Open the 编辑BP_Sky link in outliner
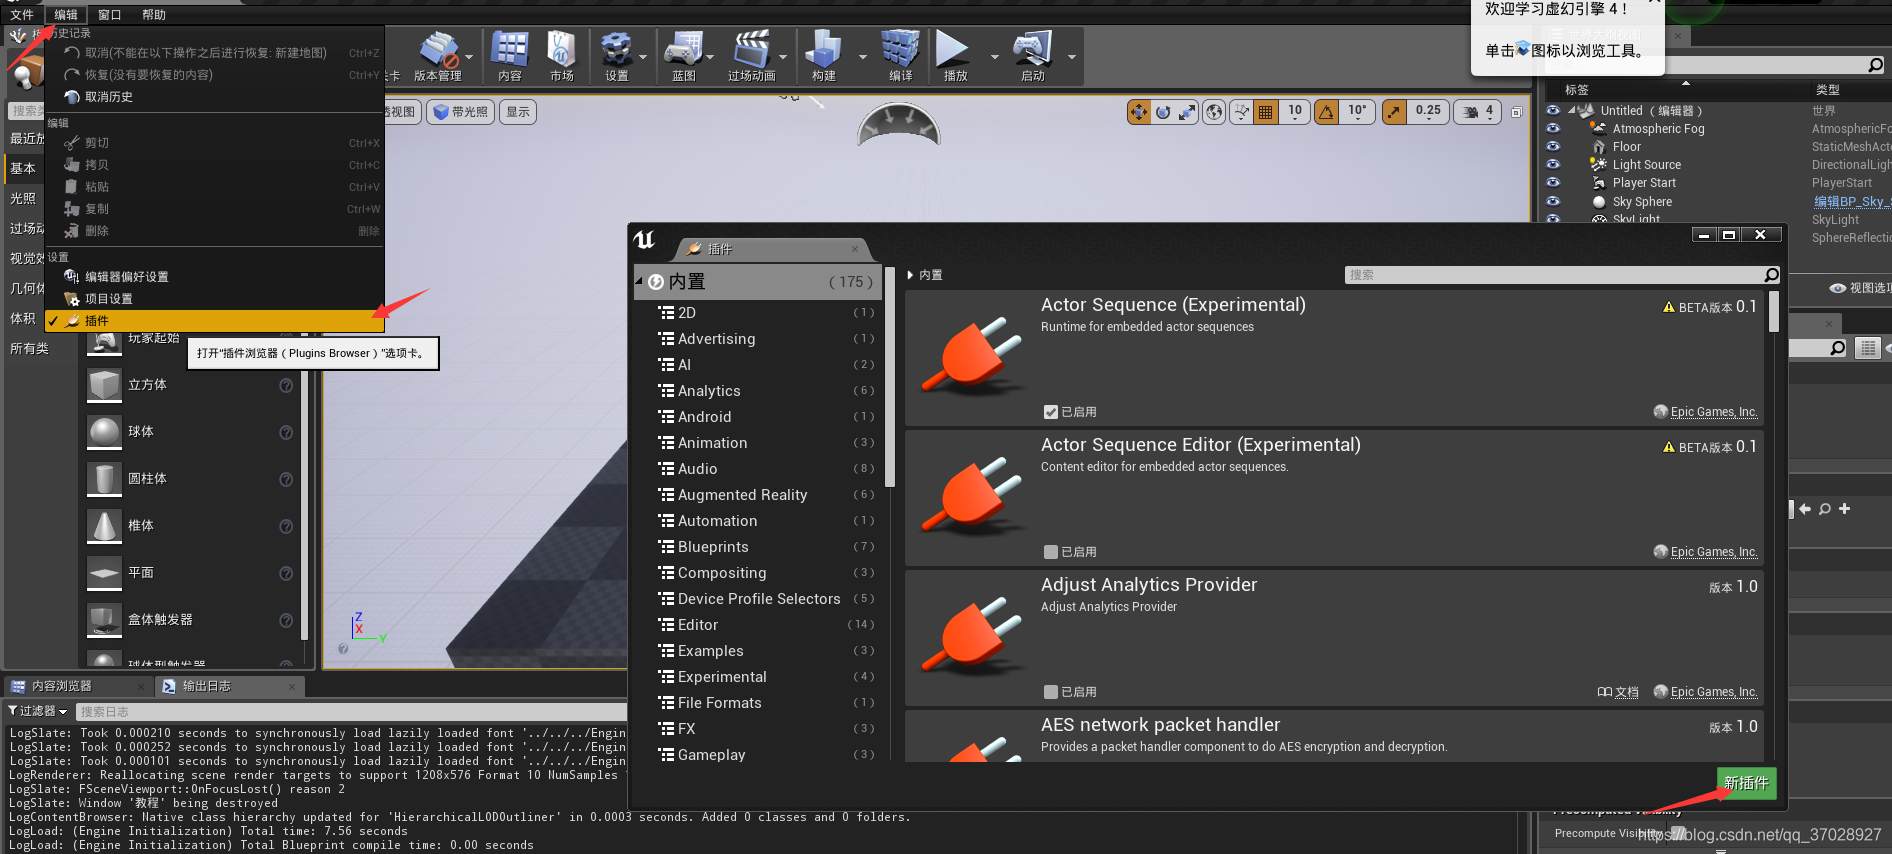This screenshot has height=854, width=1892. 1852,201
